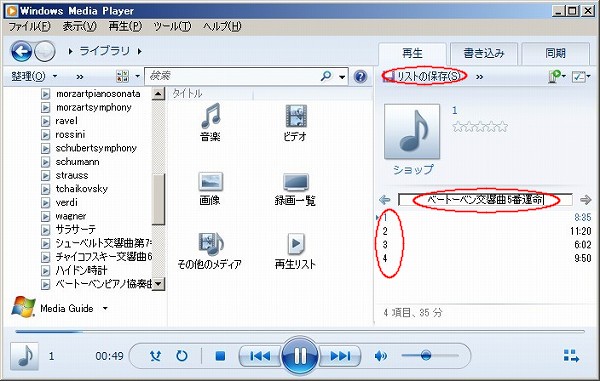600x381 pixels.
Task: Open the 画像 pictures category icon
Action: click(210, 181)
